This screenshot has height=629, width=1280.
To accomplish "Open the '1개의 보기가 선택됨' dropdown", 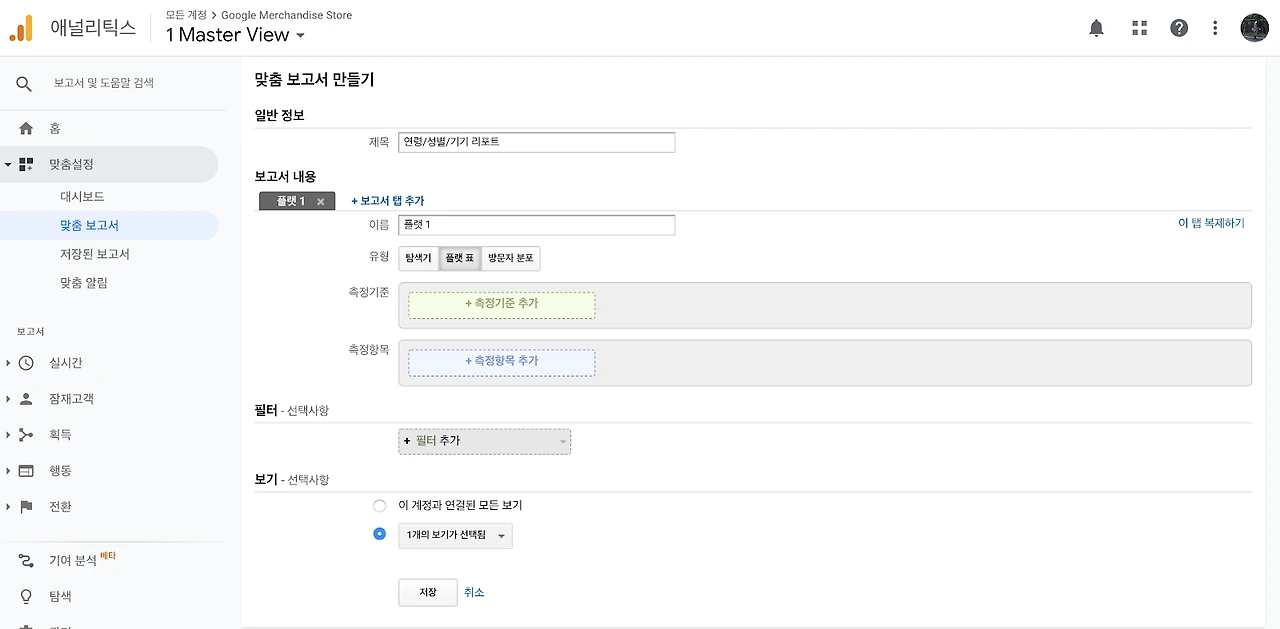I will coord(455,536).
